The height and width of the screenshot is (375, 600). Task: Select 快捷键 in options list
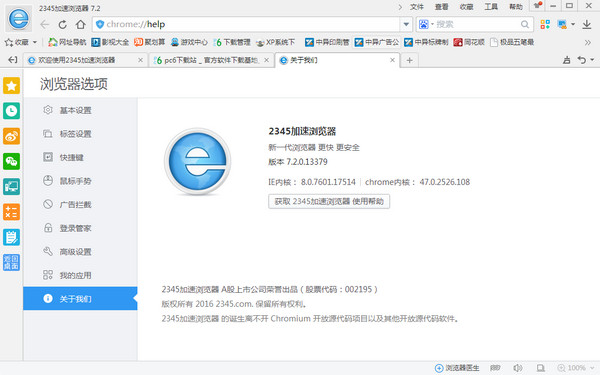click(80, 157)
